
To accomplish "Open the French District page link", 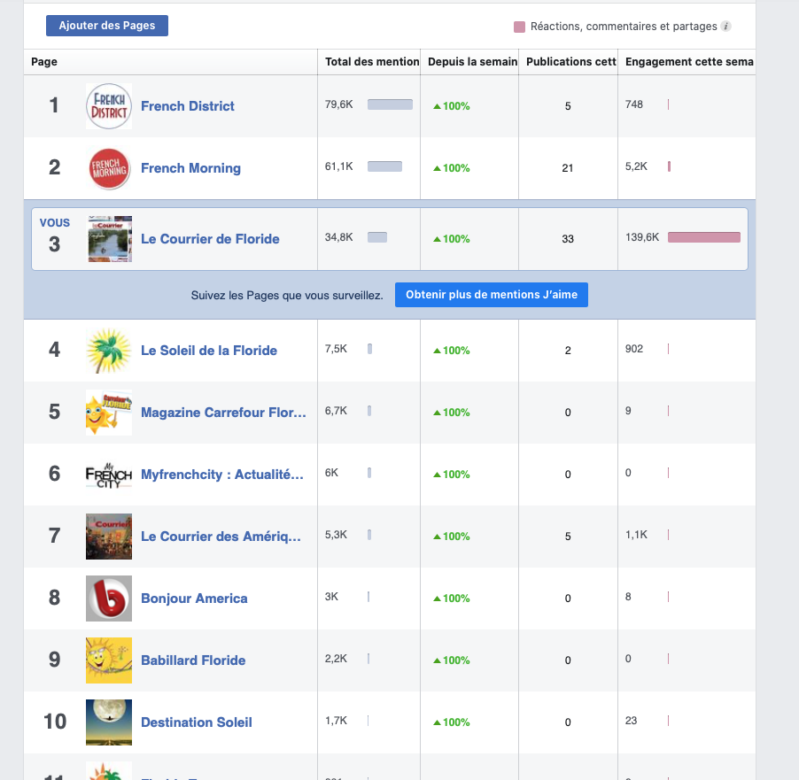I will 187,106.
